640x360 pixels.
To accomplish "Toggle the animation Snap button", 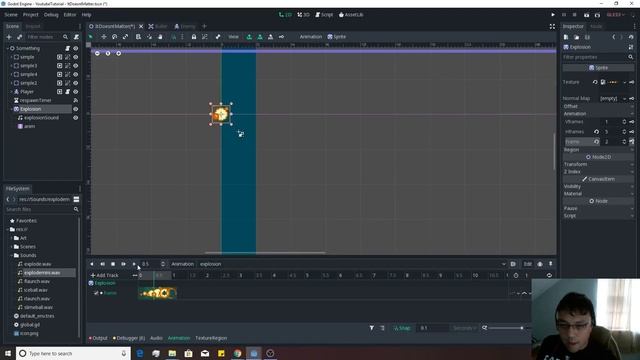I will (x=402, y=328).
